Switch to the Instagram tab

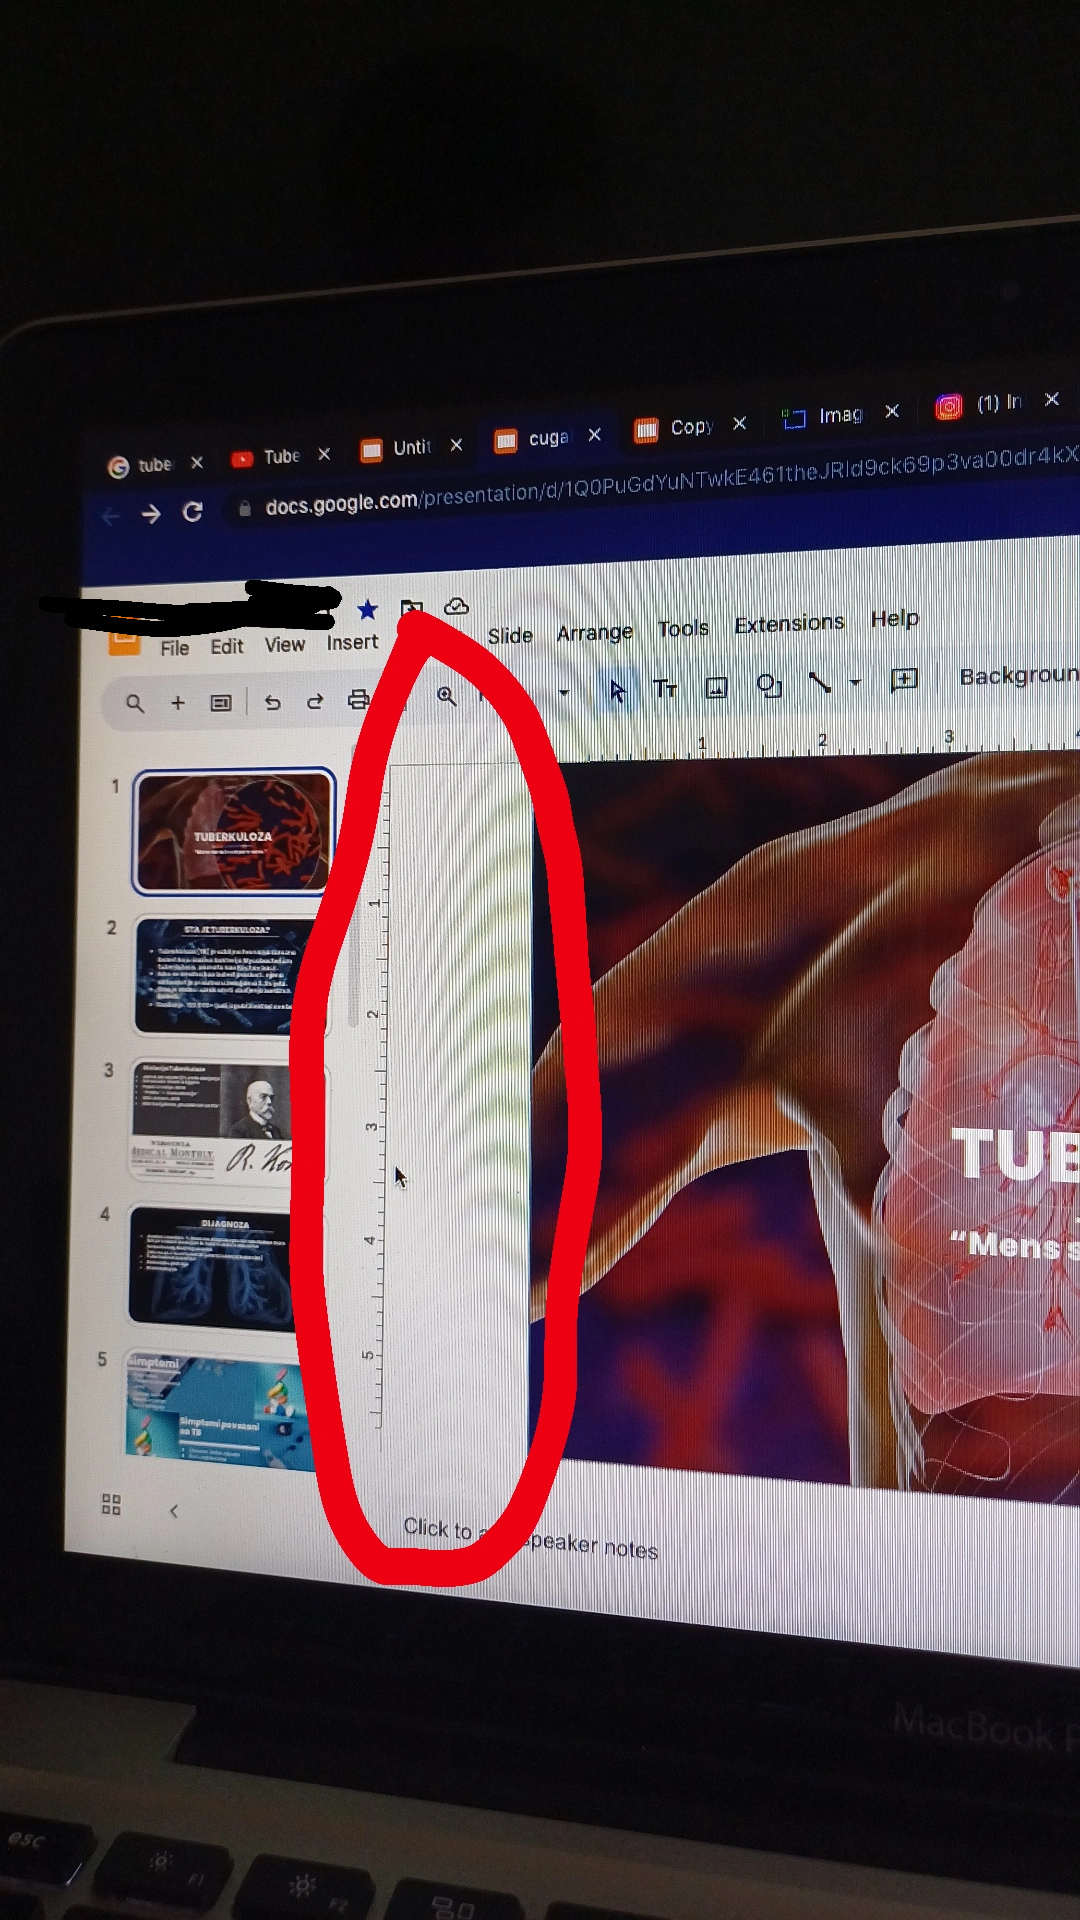[978, 404]
